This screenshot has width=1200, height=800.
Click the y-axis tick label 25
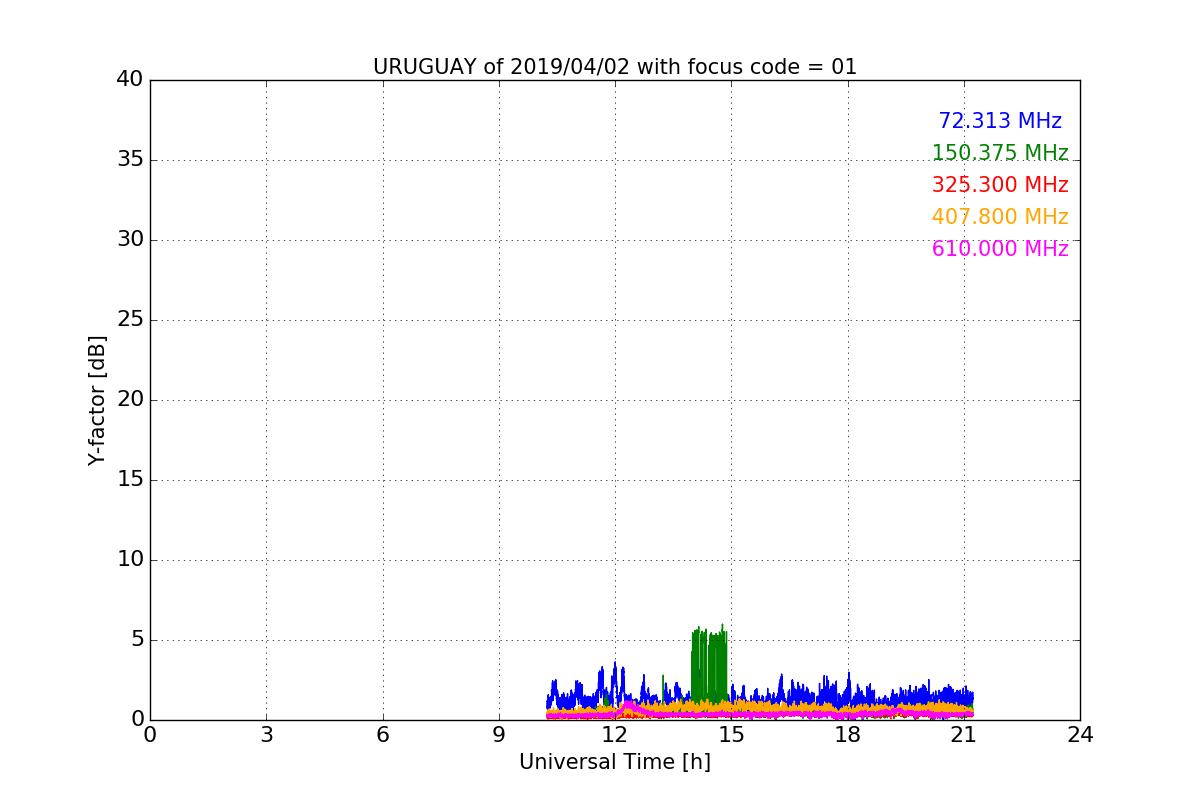[130, 320]
